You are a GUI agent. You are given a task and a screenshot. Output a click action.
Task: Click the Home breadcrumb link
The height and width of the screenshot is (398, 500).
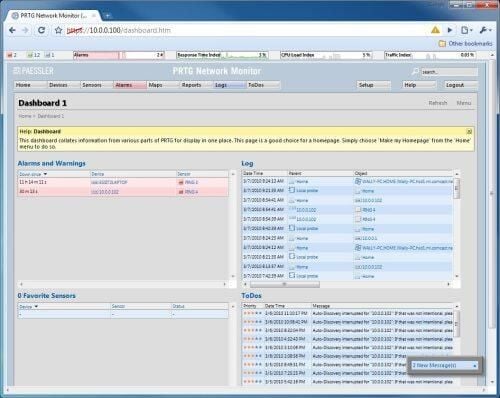(x=25, y=116)
